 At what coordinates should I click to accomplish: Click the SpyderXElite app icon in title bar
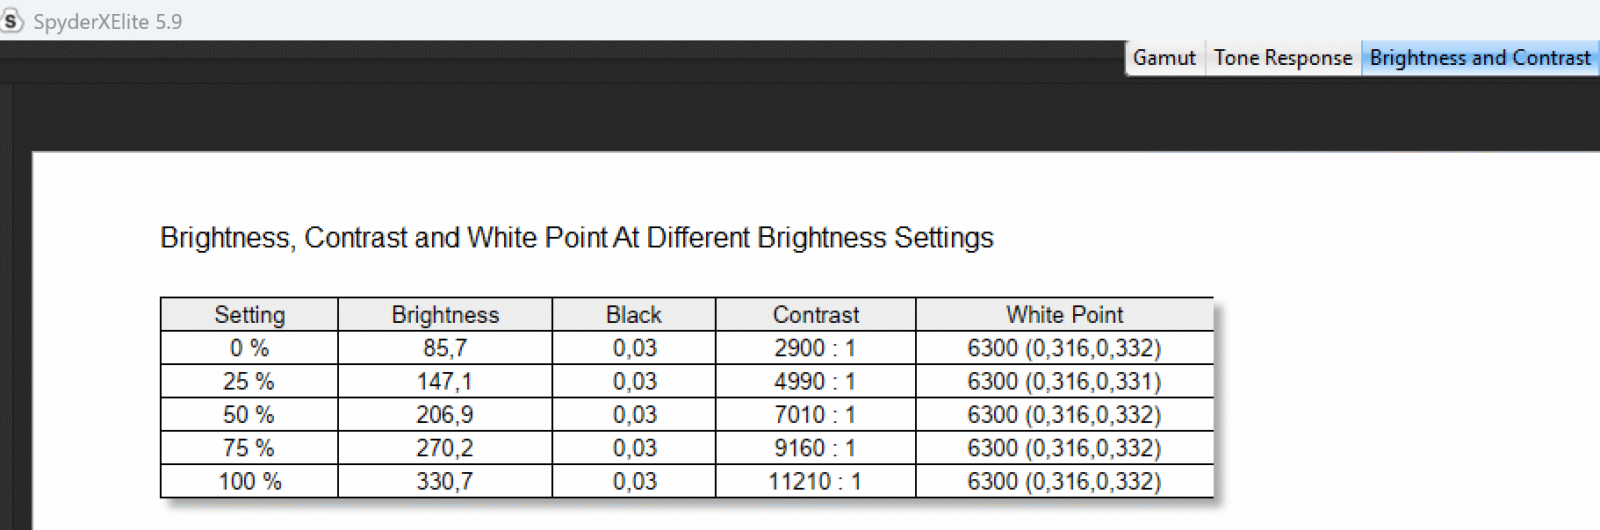point(11,21)
